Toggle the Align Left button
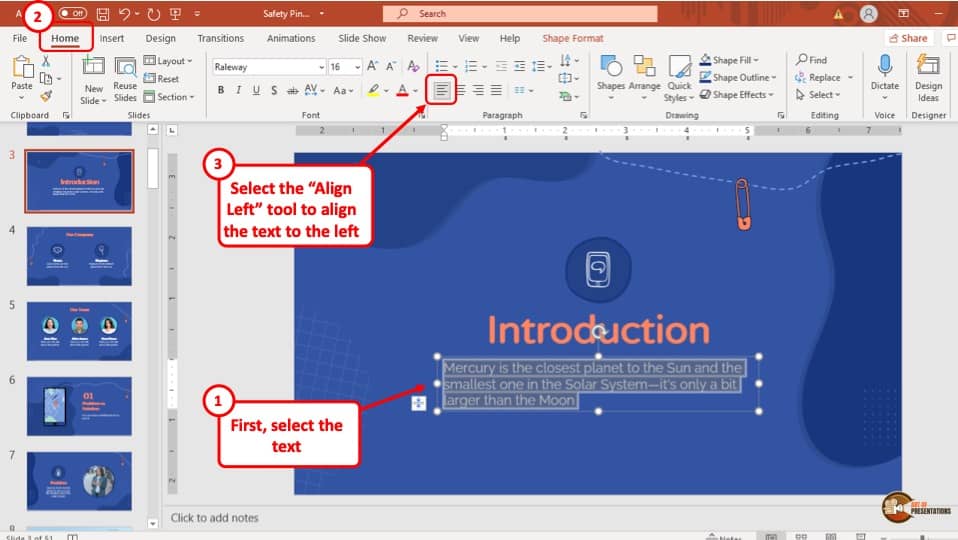The height and width of the screenshot is (540, 958). 441,90
